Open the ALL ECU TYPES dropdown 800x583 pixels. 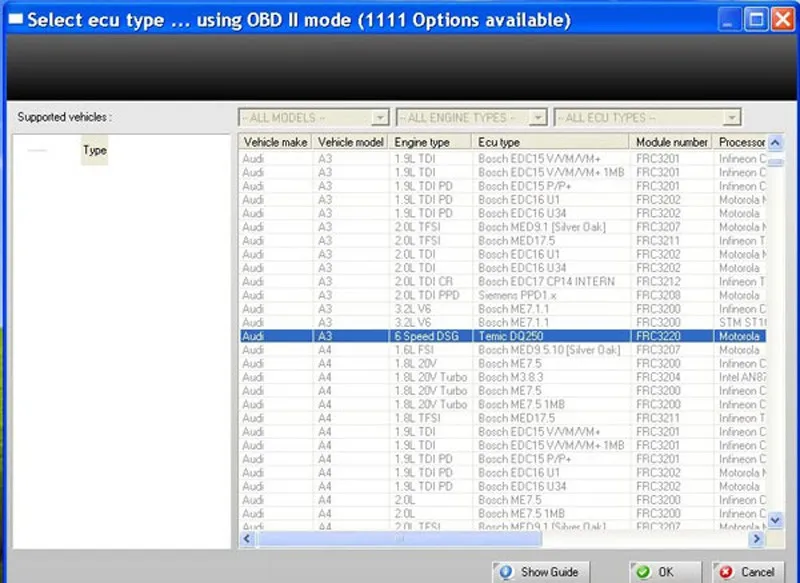tap(647, 118)
